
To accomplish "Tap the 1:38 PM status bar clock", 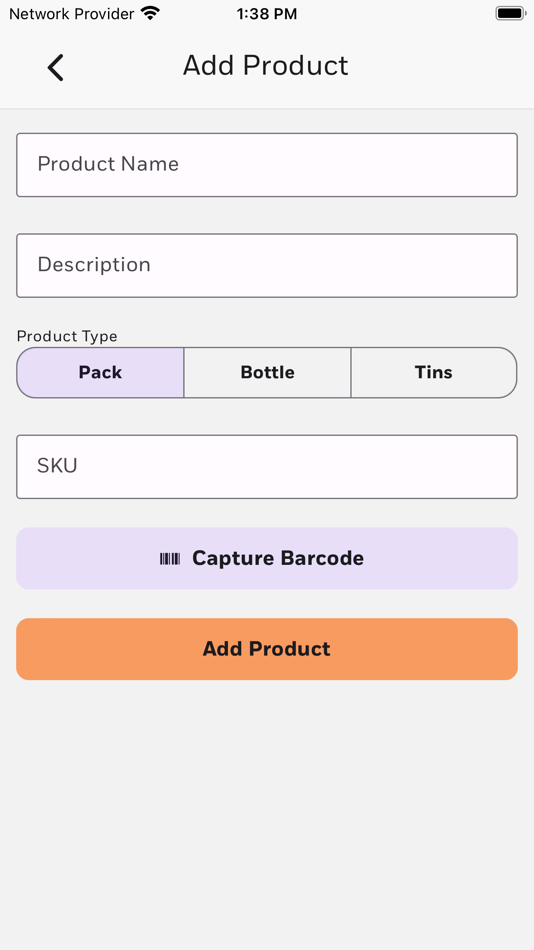I will (267, 14).
